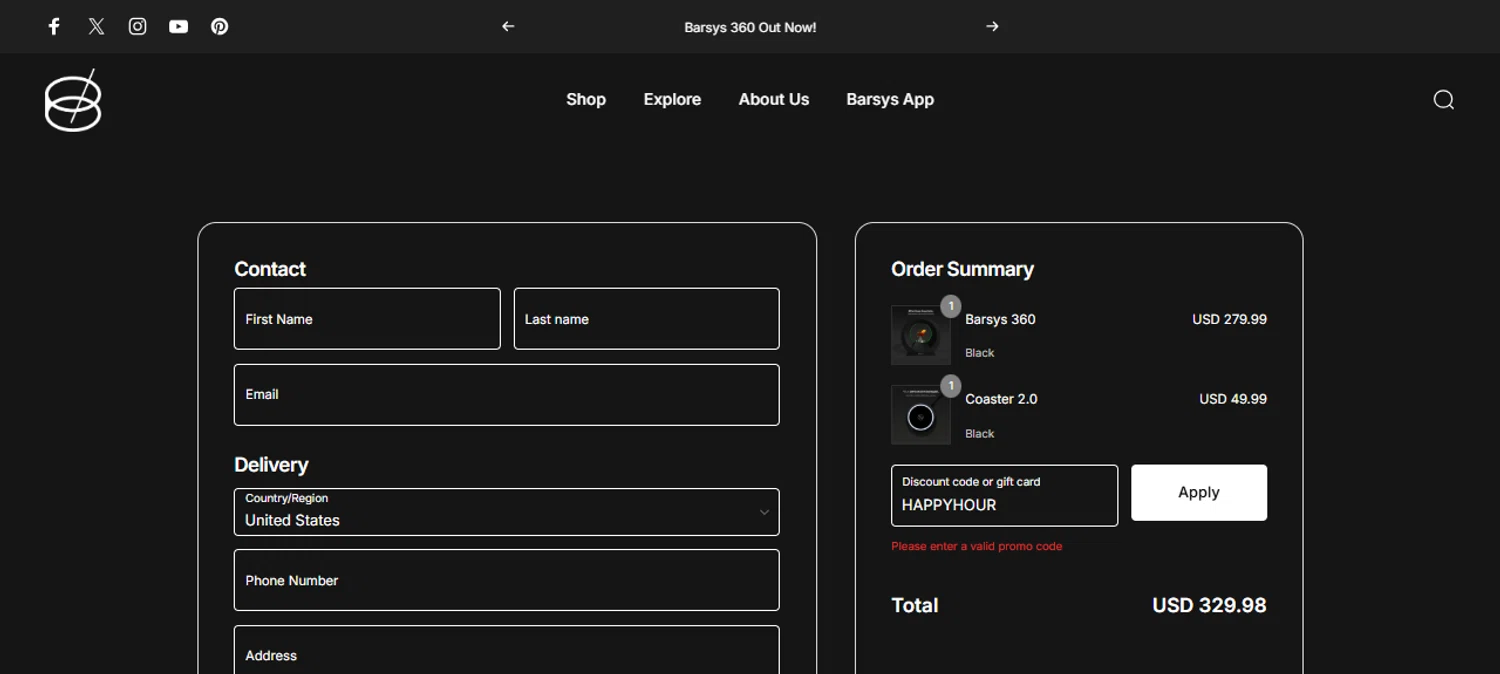Click the USD 49.99 price
The width and height of the screenshot is (1500, 674).
[x=1233, y=399]
